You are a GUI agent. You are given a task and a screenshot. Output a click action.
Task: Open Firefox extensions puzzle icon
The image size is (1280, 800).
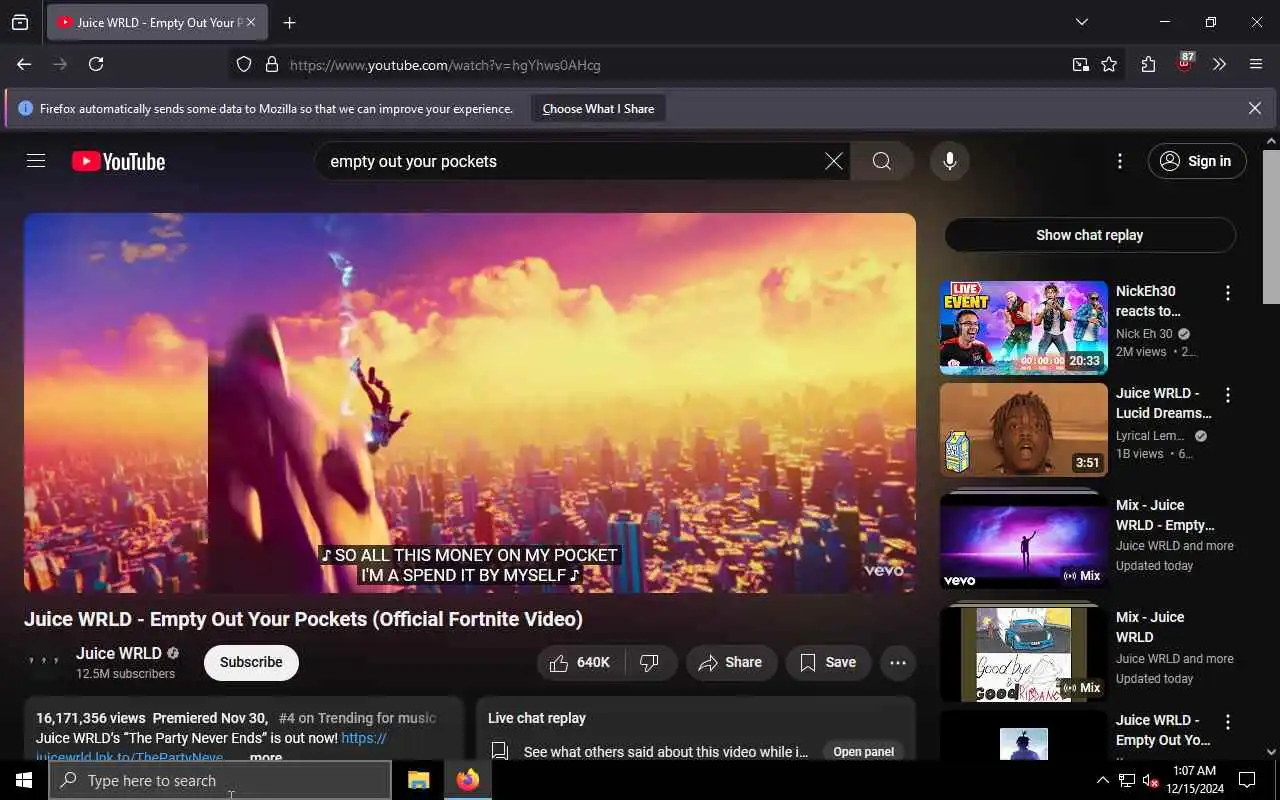pyautogui.click(x=1148, y=64)
